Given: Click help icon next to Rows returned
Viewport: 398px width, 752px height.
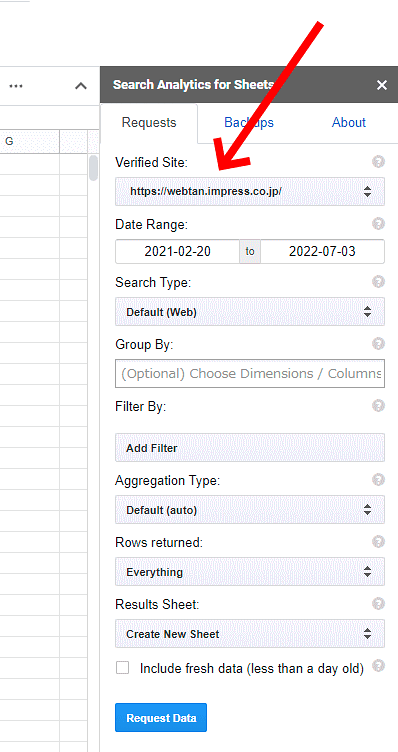Looking at the screenshot, I should coord(378,541).
